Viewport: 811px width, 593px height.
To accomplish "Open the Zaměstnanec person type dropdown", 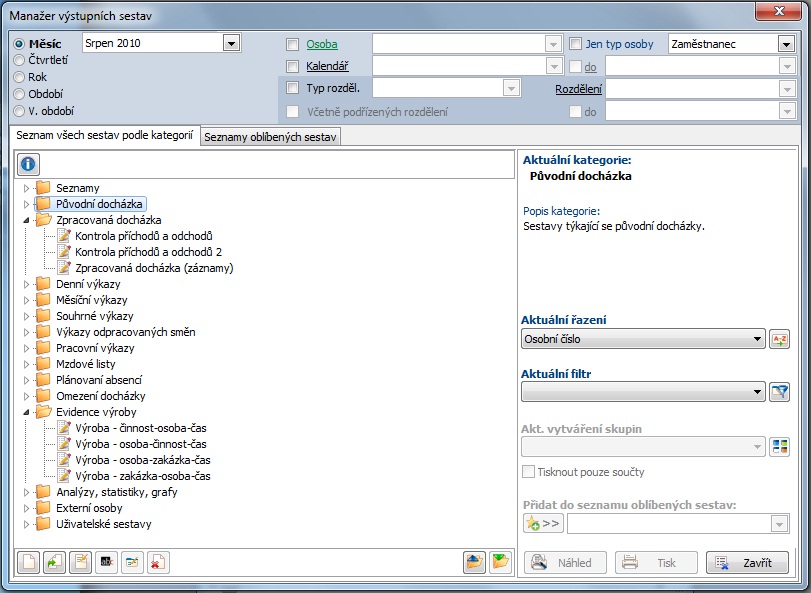I will [786, 44].
